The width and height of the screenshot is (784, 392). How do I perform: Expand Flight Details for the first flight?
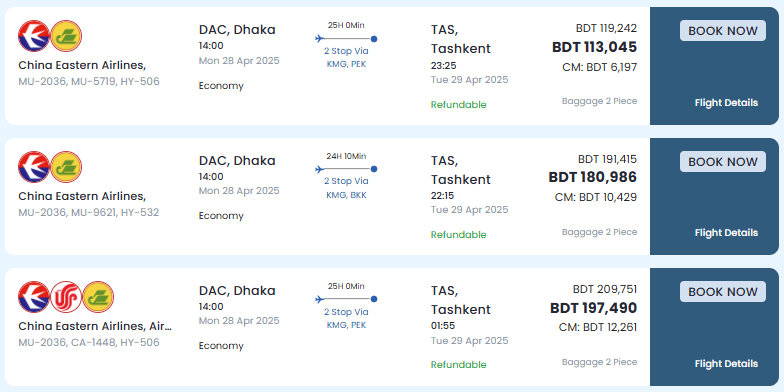click(726, 102)
